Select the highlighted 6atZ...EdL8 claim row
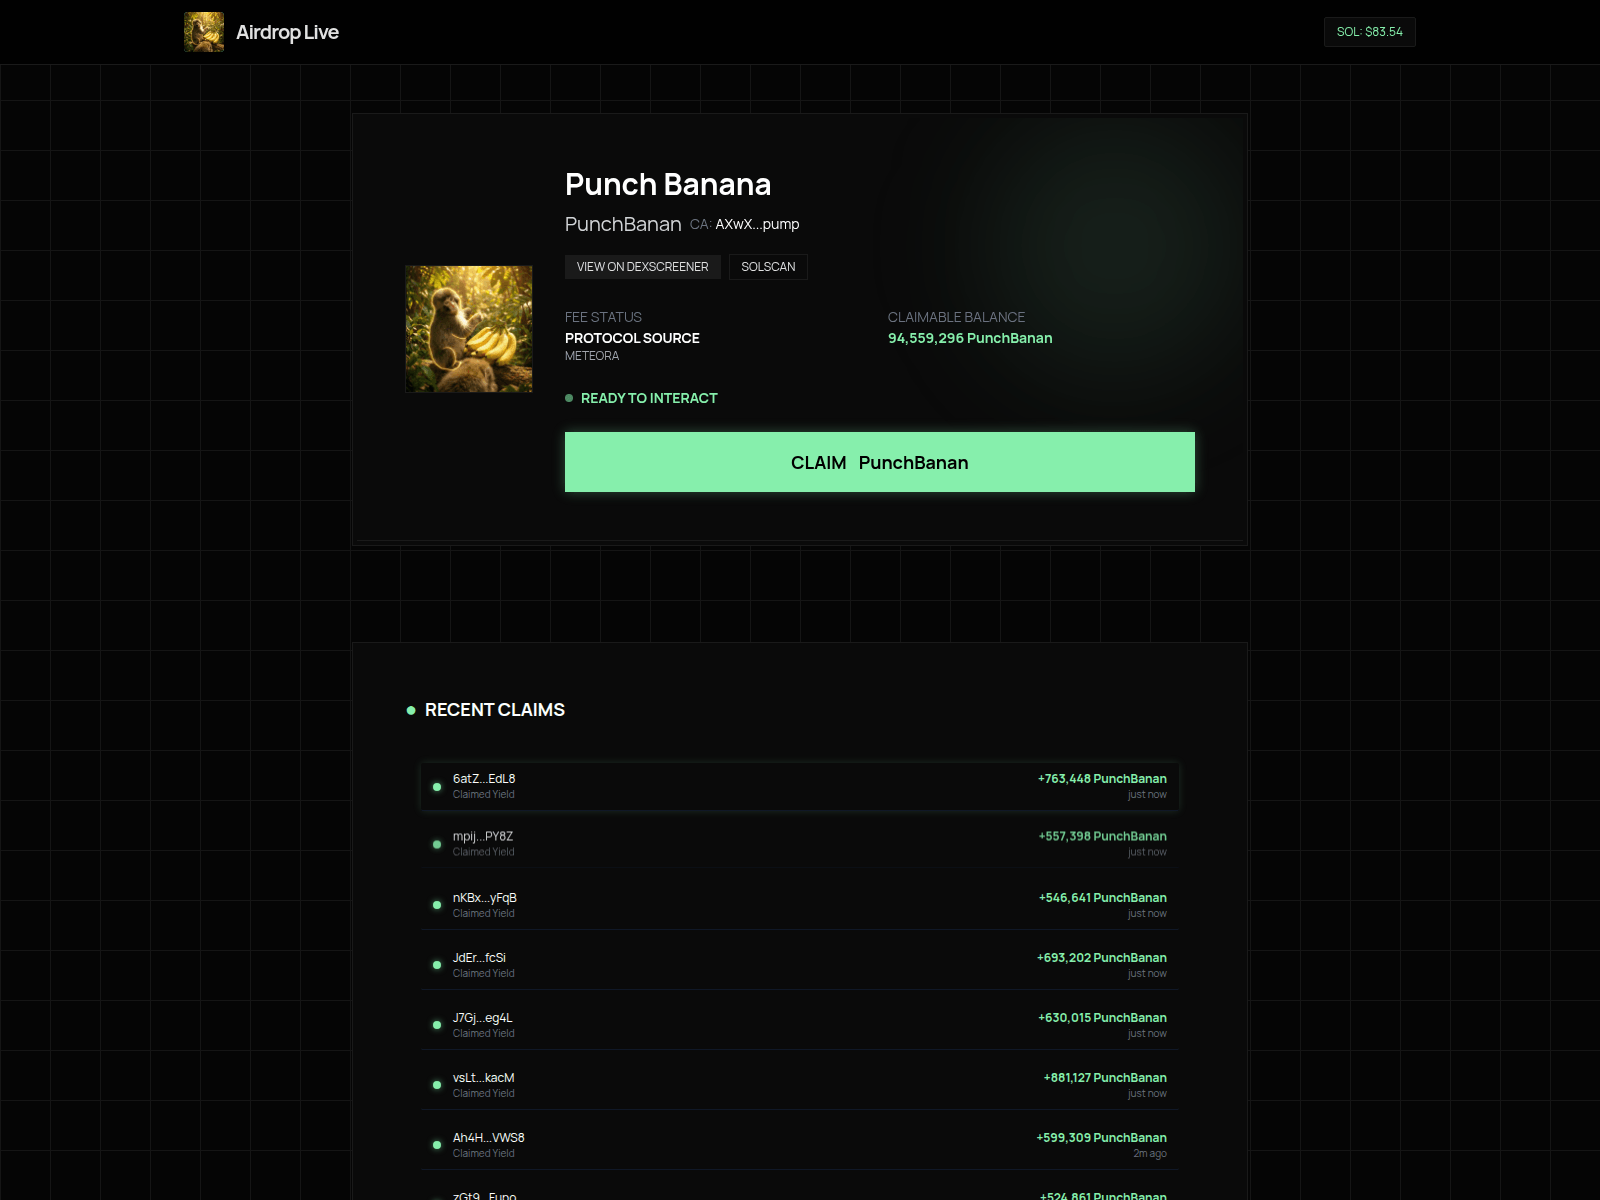The image size is (1600, 1200). 800,786
